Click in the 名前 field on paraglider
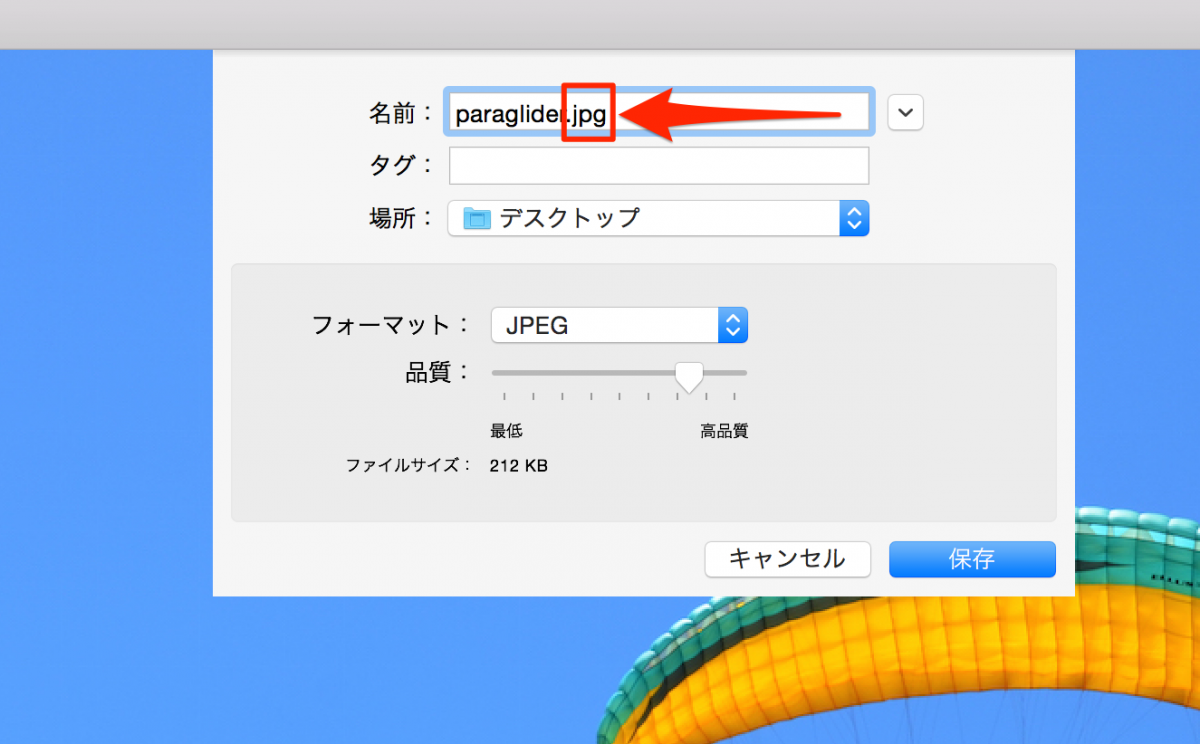 tap(505, 114)
